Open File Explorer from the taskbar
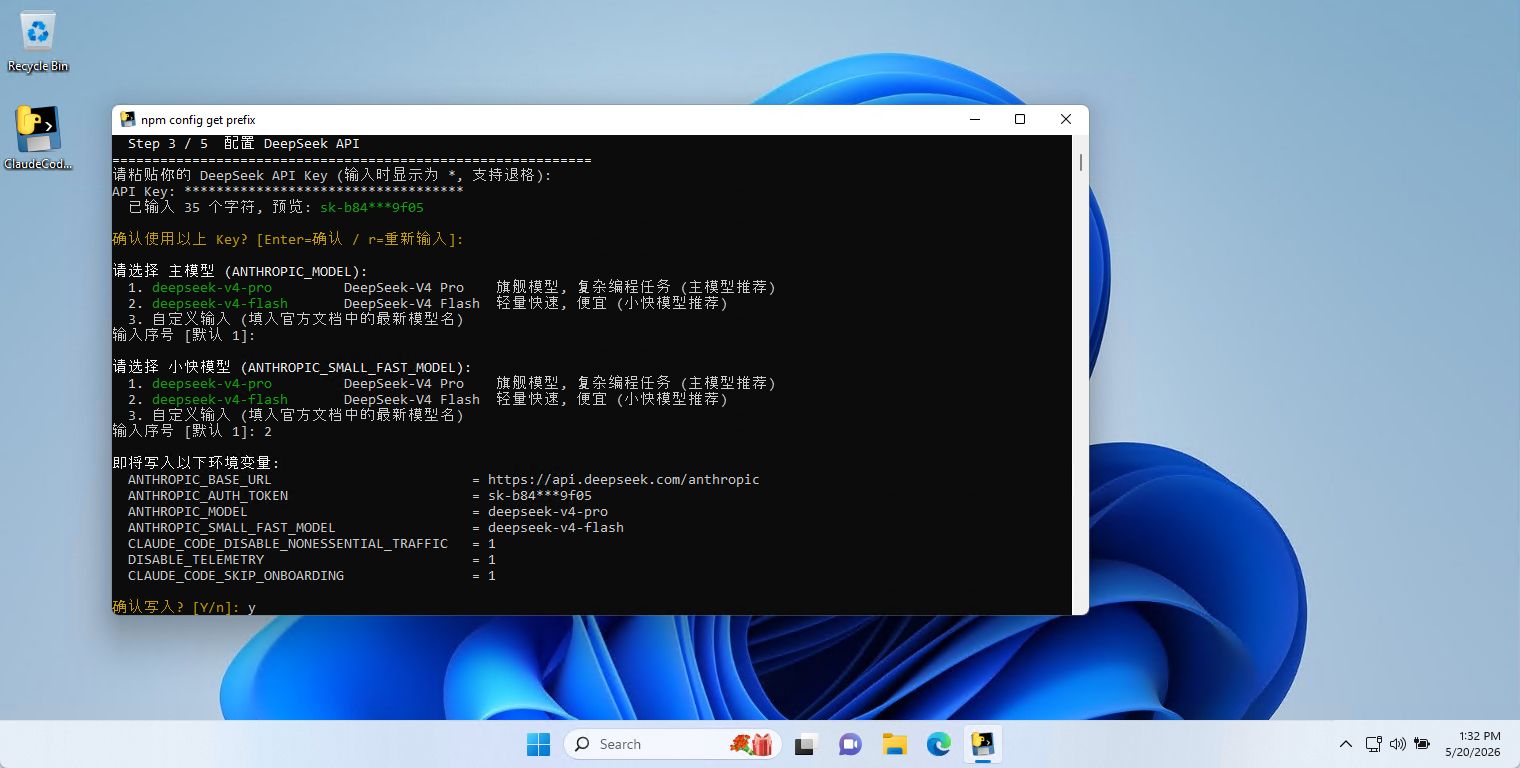This screenshot has width=1520, height=768. click(x=894, y=744)
